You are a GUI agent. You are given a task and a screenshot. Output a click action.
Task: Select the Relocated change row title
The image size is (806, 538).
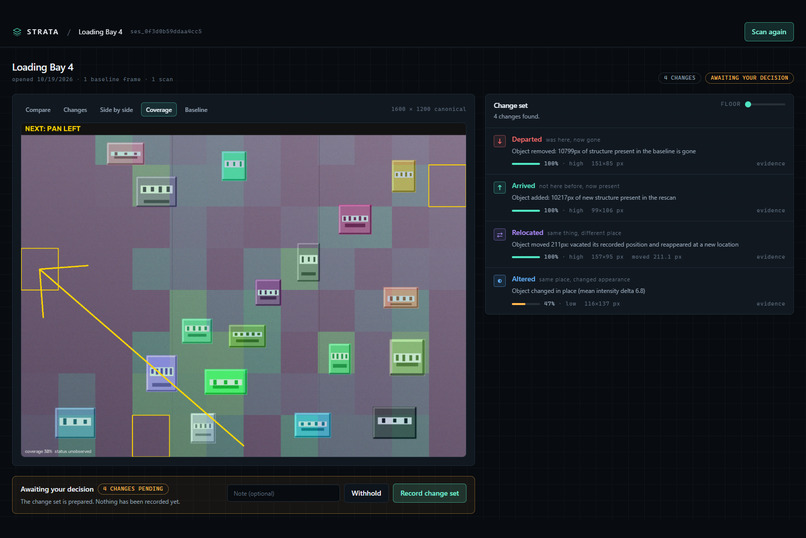coord(527,233)
